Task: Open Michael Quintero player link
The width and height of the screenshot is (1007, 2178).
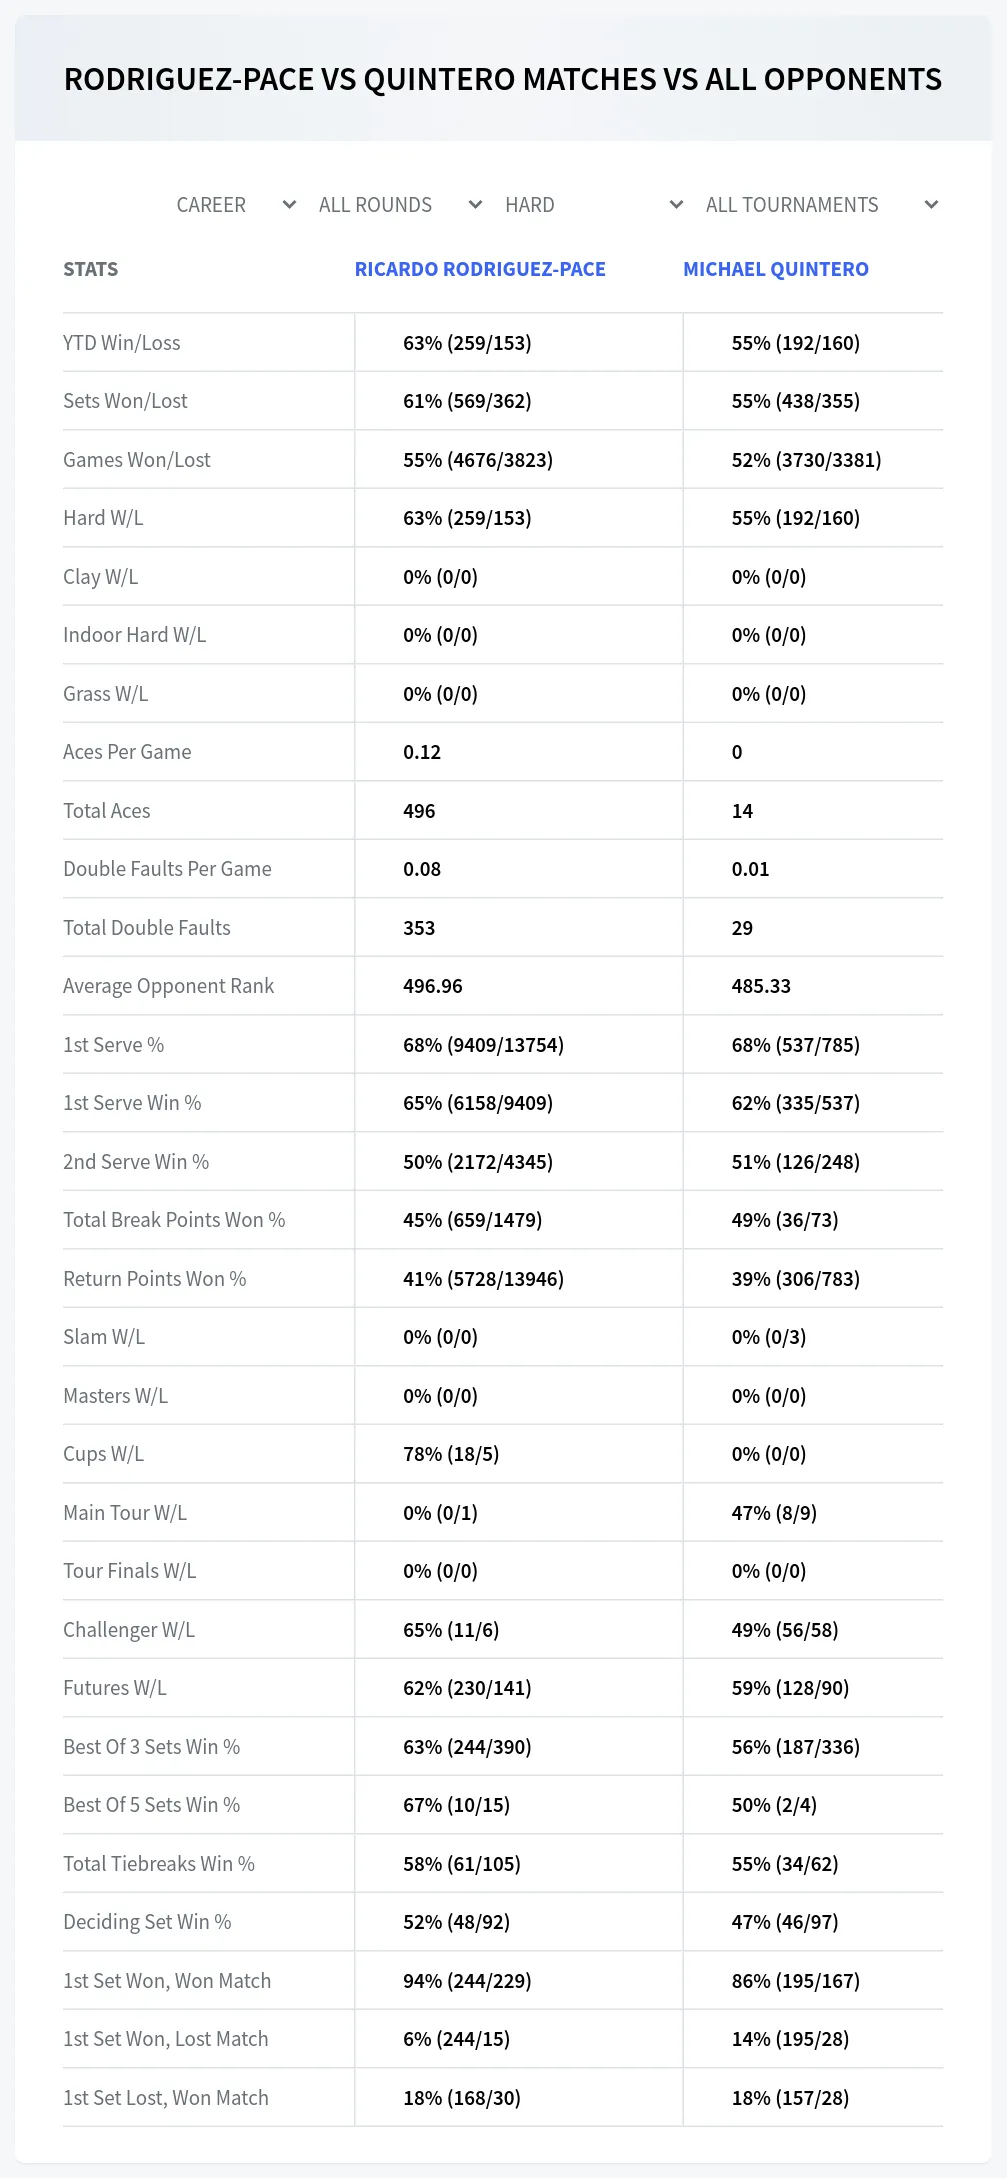Action: click(x=776, y=269)
